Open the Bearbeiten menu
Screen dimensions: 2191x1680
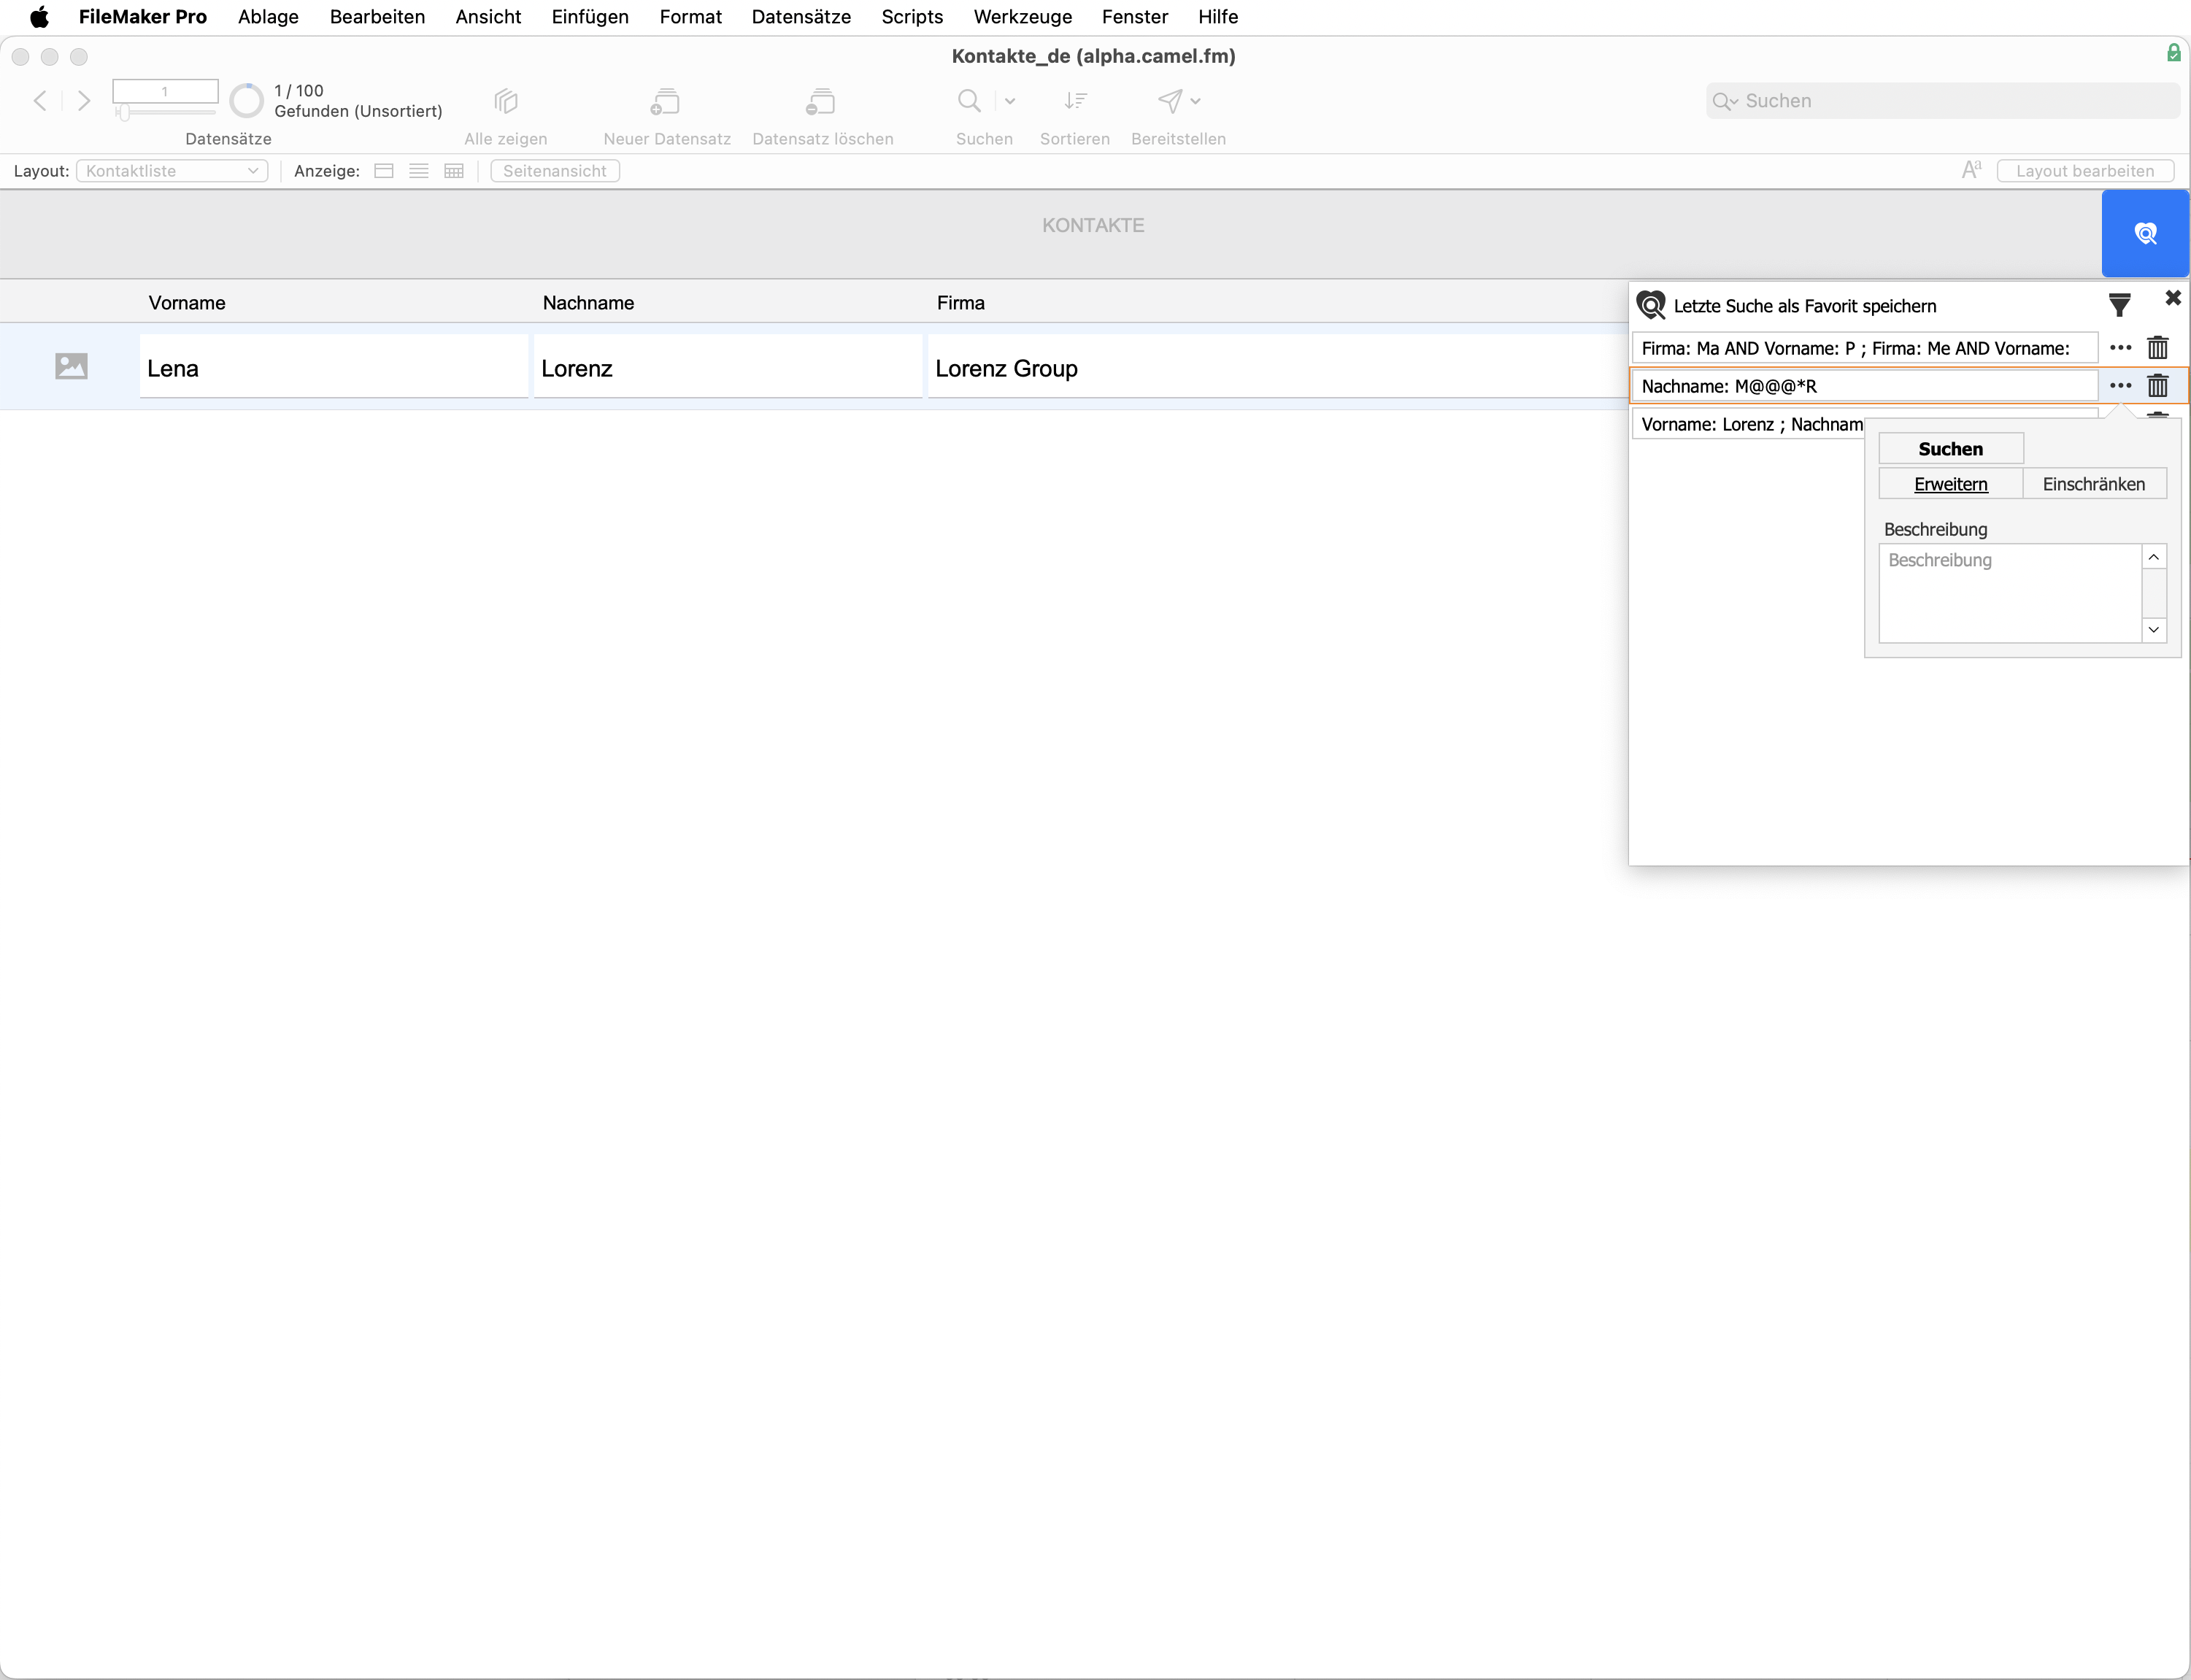pos(377,17)
